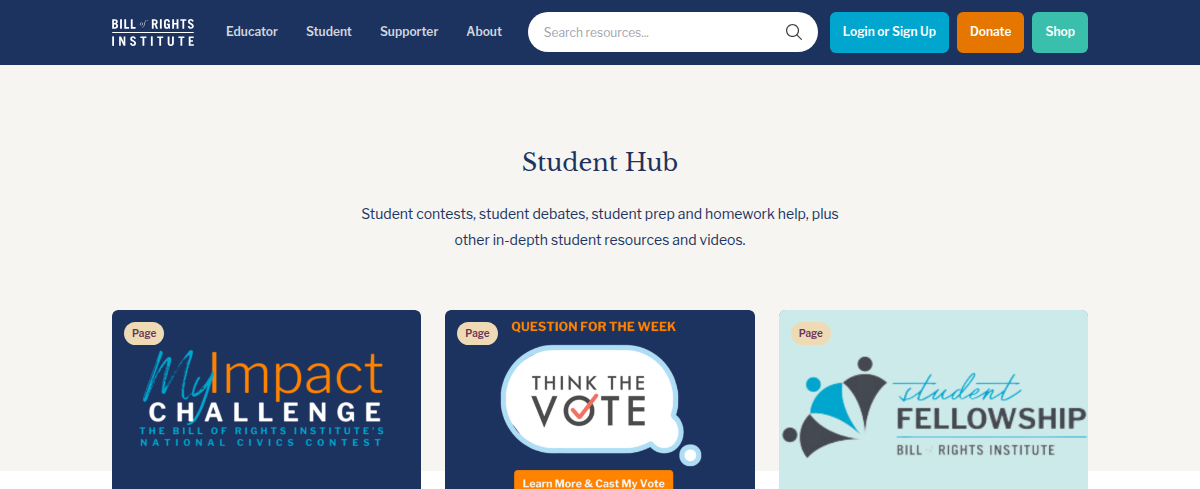
Task: Click the Page badge on Think the Vote card
Action: (477, 334)
